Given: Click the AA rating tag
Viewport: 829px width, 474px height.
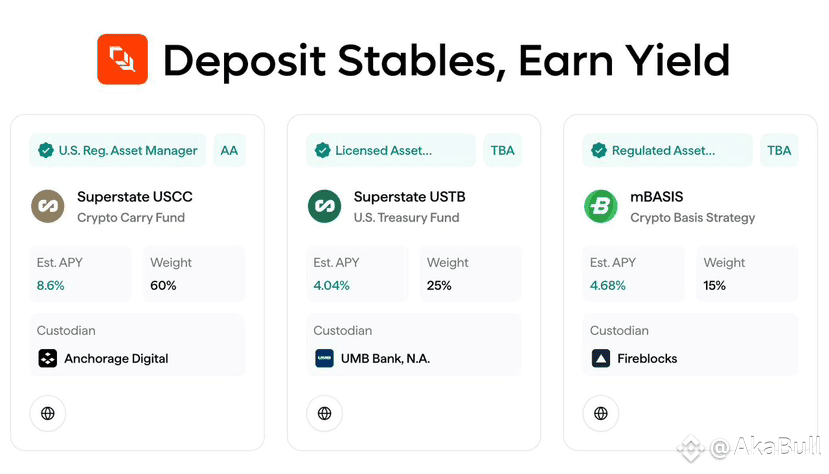Looking at the screenshot, I should pyautogui.click(x=229, y=151).
